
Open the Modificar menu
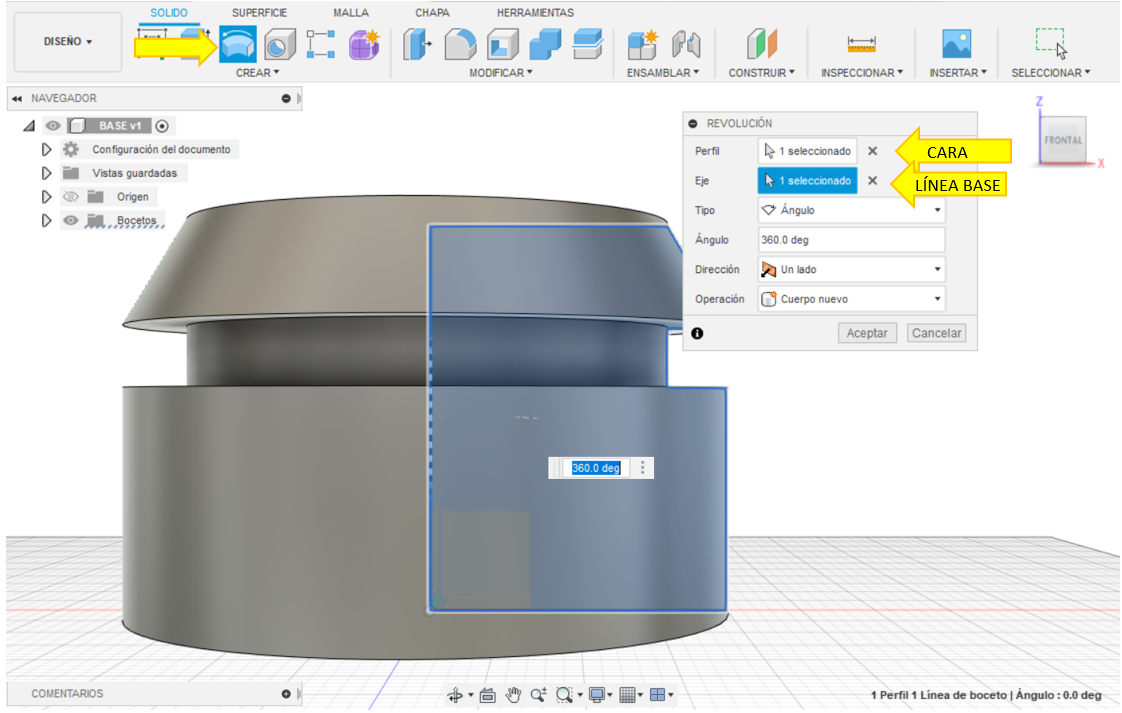pyautogui.click(x=501, y=73)
